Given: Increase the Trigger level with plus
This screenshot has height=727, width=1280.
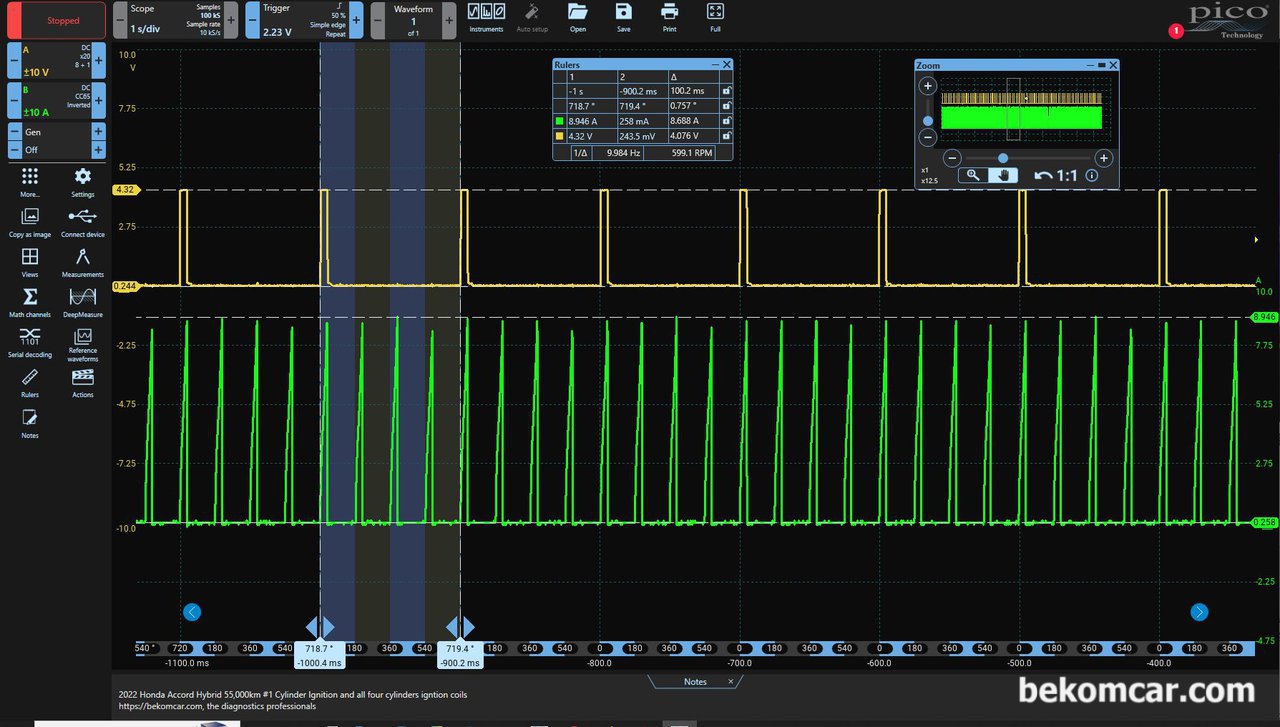Looking at the screenshot, I should (356, 20).
